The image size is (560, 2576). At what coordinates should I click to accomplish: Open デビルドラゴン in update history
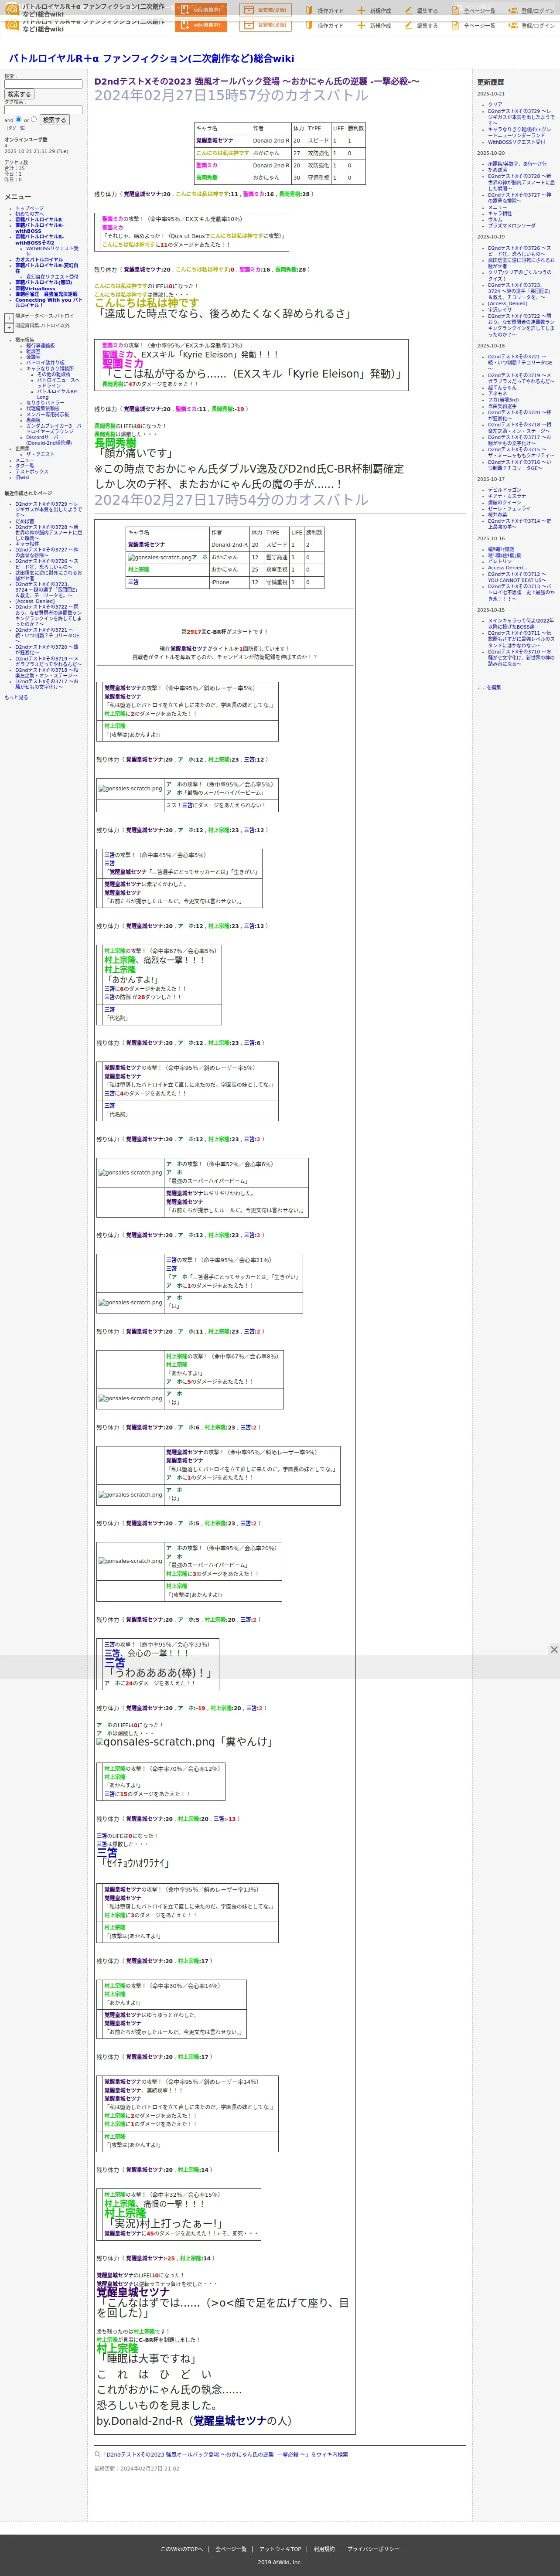[504, 490]
